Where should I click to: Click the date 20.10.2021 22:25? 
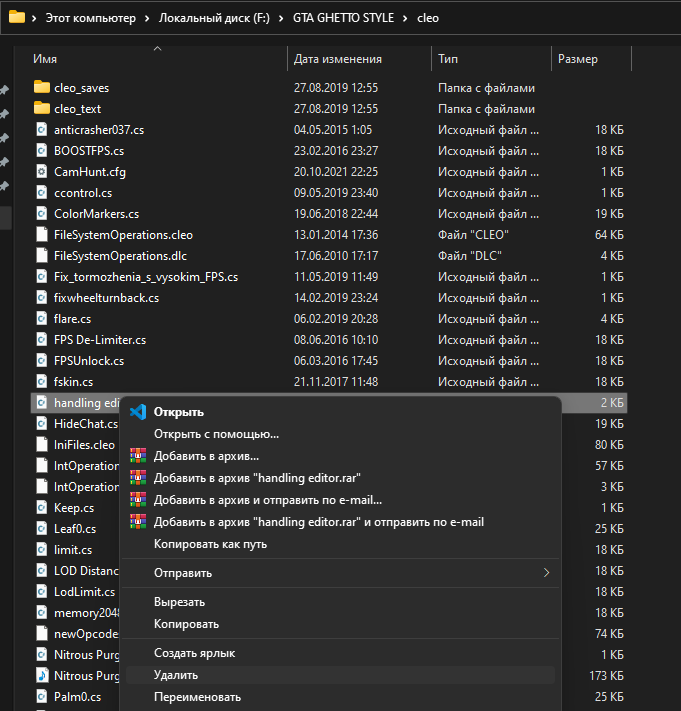tap(336, 171)
